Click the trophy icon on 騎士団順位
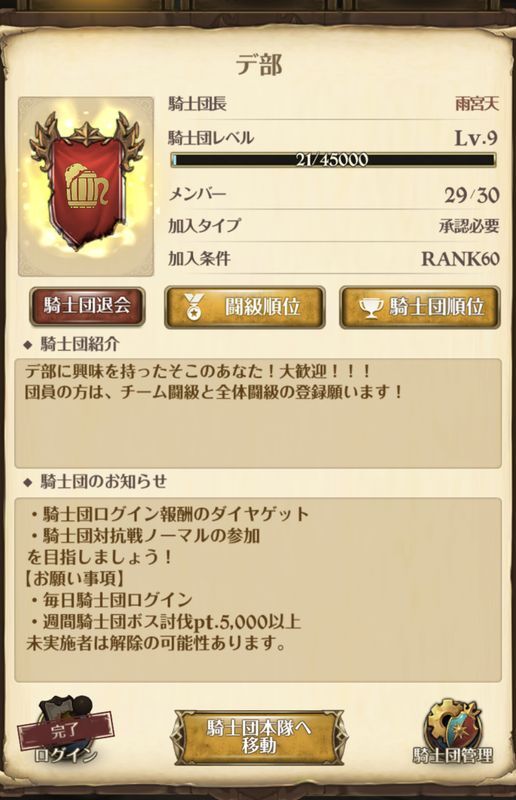The width and height of the screenshot is (516, 800). point(371,308)
